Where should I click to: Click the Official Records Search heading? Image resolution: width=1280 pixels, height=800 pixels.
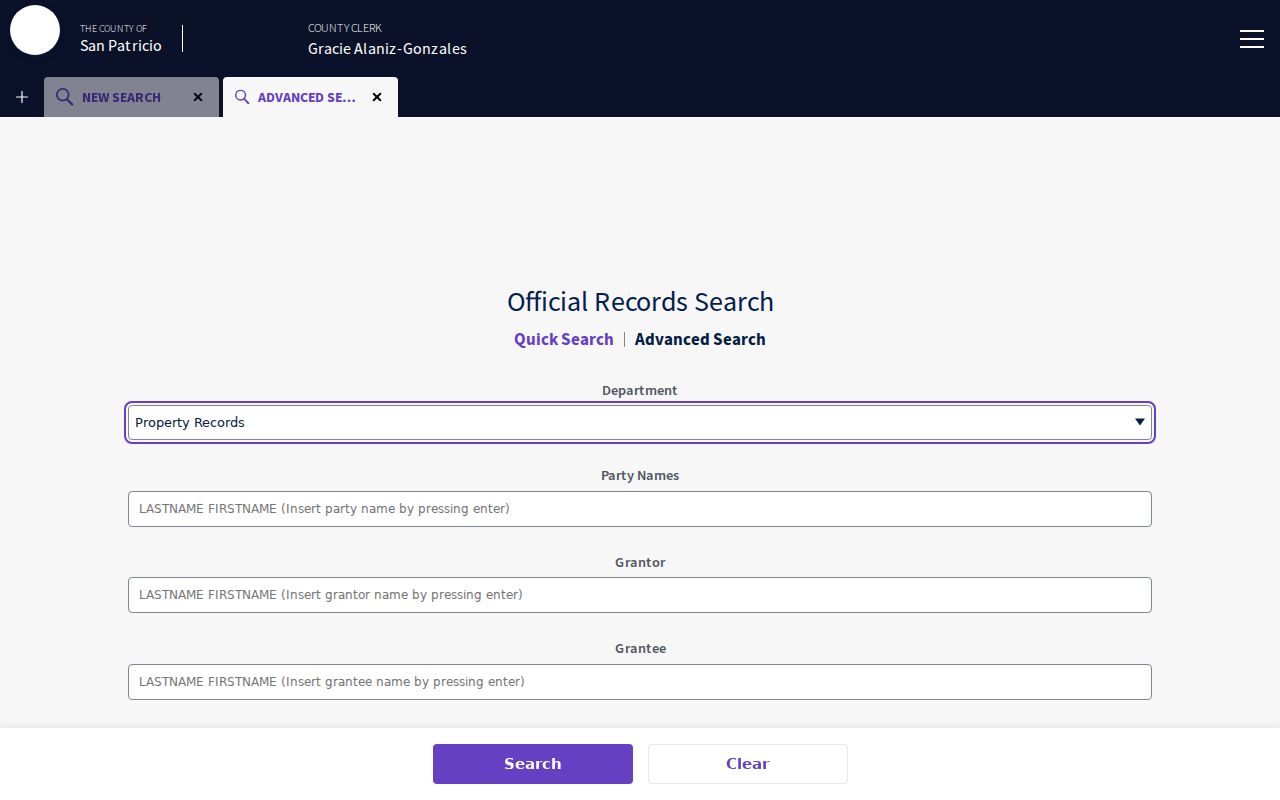[x=640, y=302]
